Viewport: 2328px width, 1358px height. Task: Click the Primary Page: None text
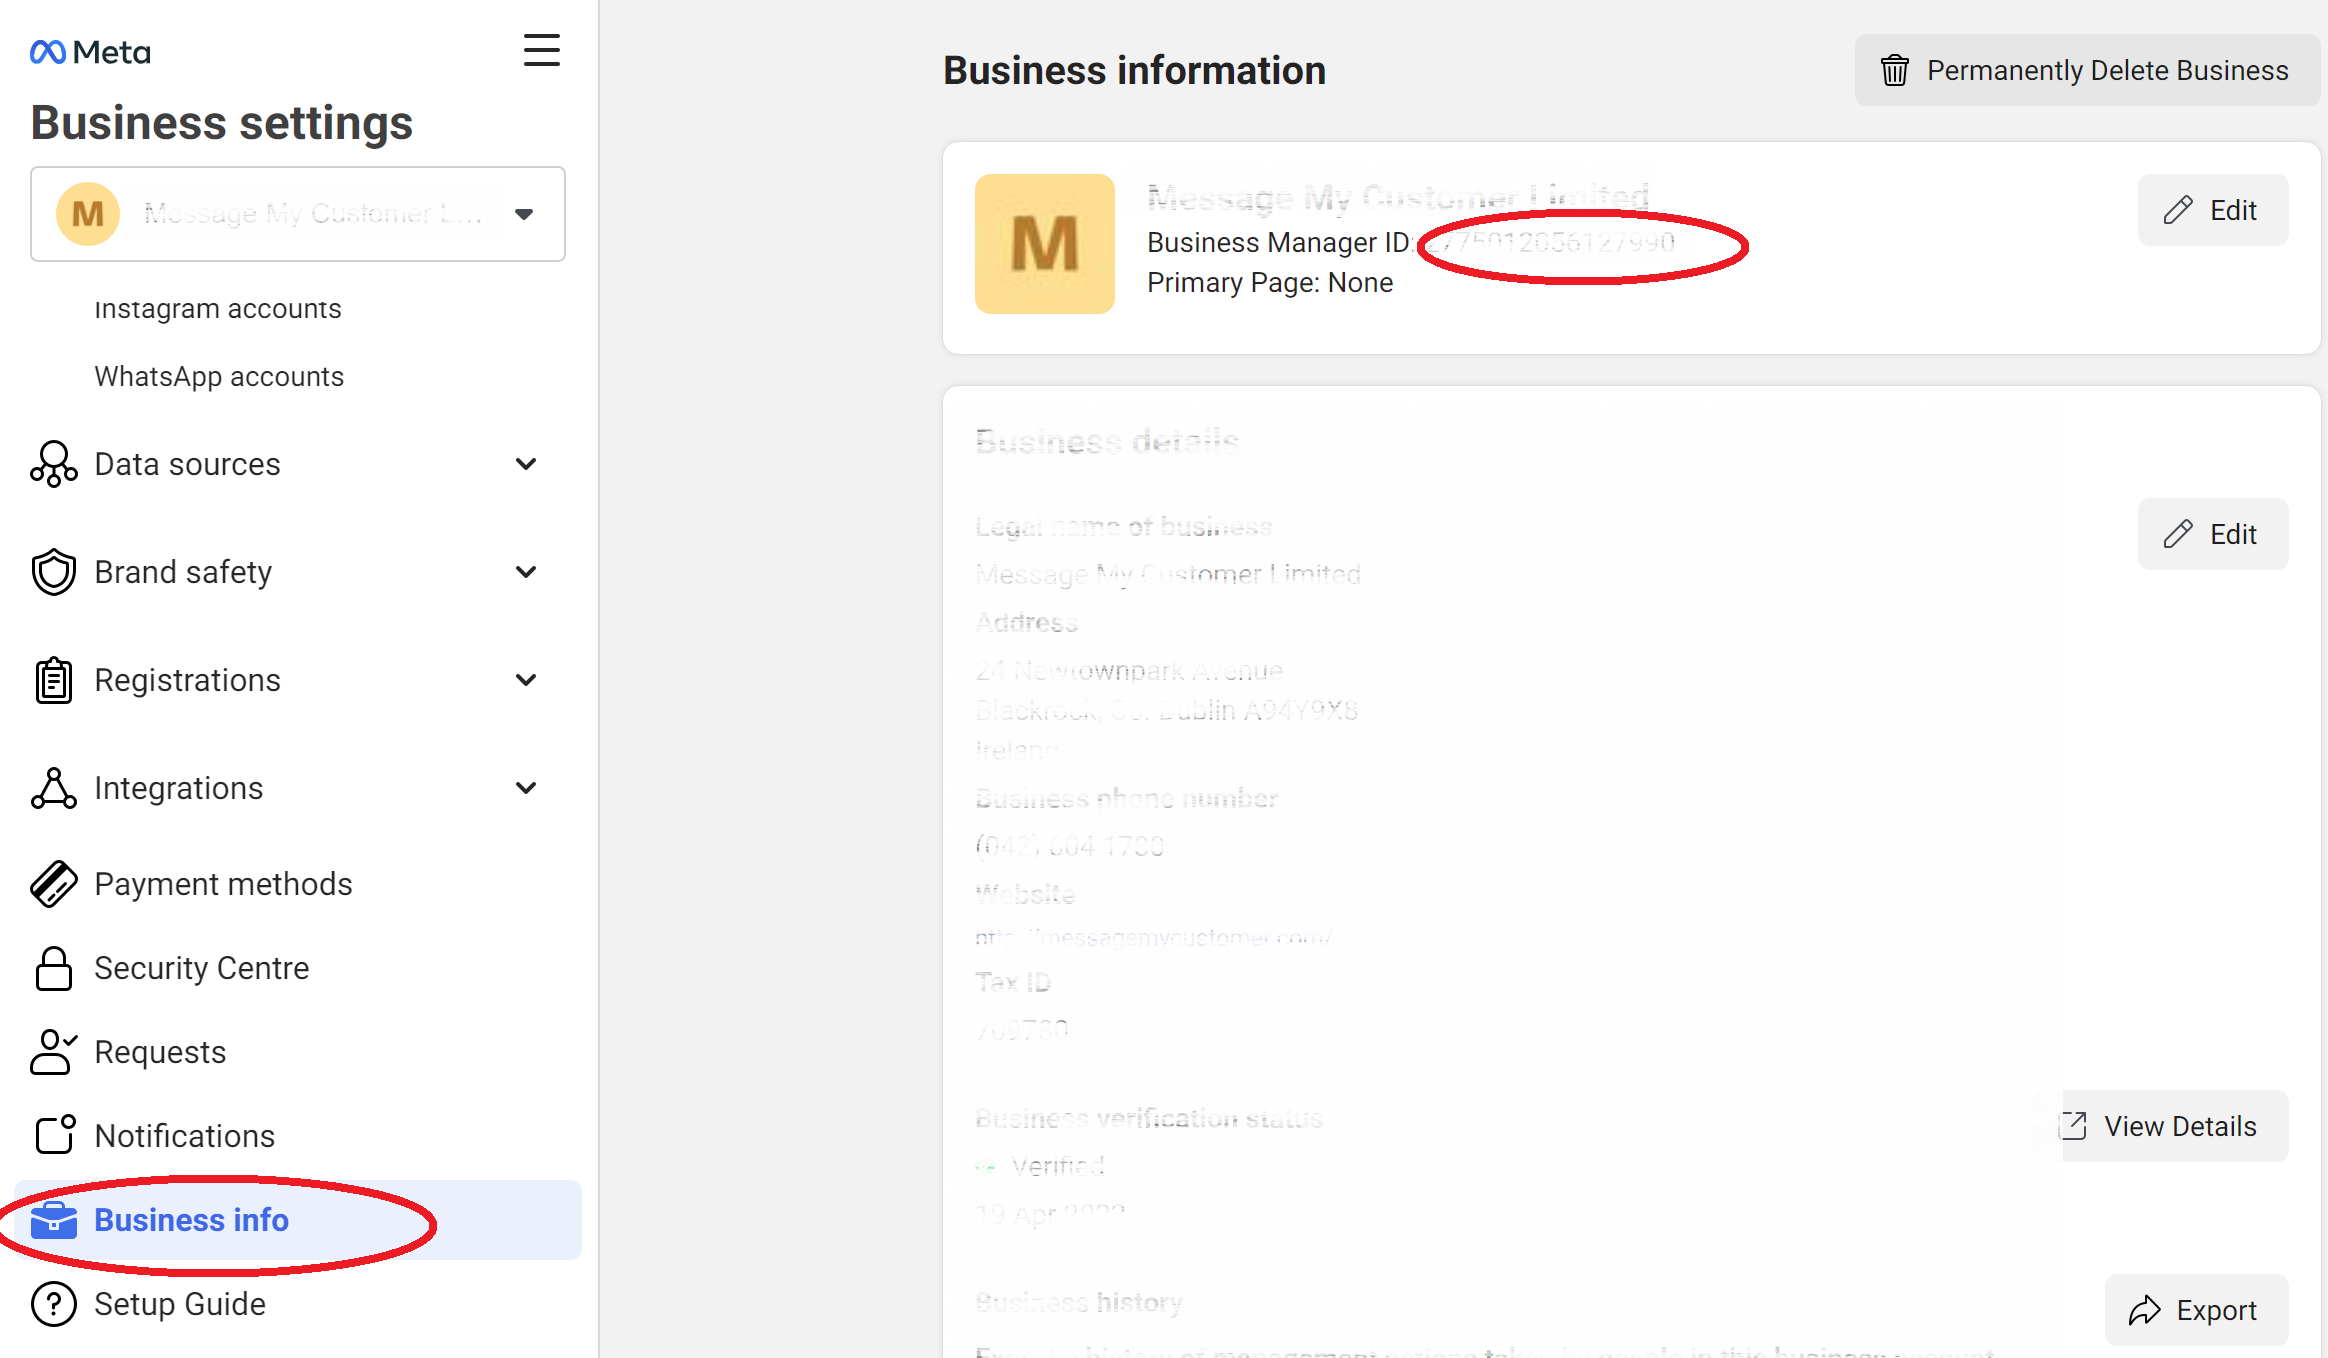coord(1270,283)
